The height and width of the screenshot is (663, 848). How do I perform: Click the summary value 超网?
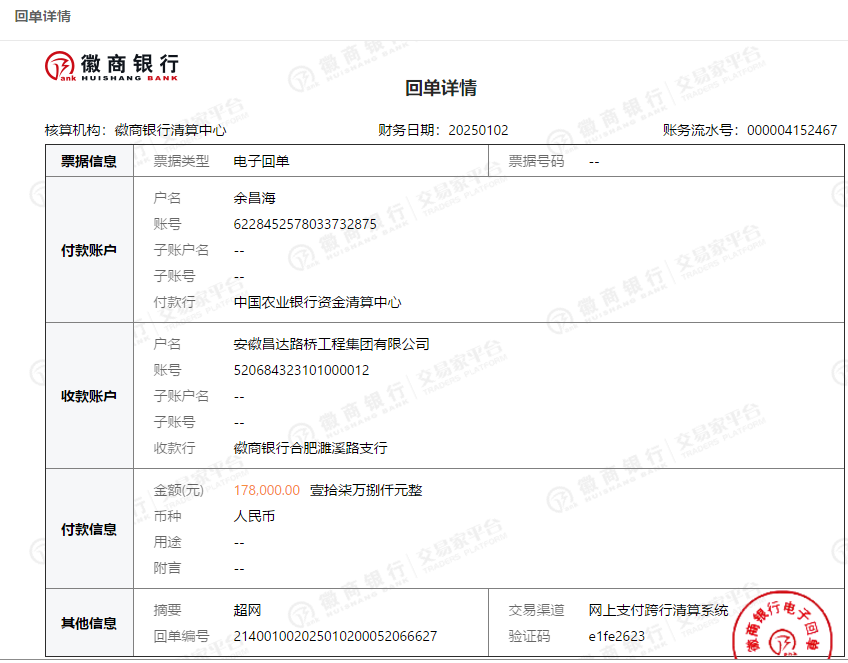point(247,610)
